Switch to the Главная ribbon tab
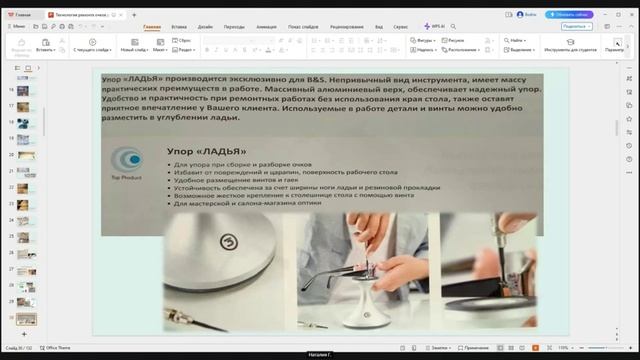This screenshot has width=640, height=360. point(152,27)
